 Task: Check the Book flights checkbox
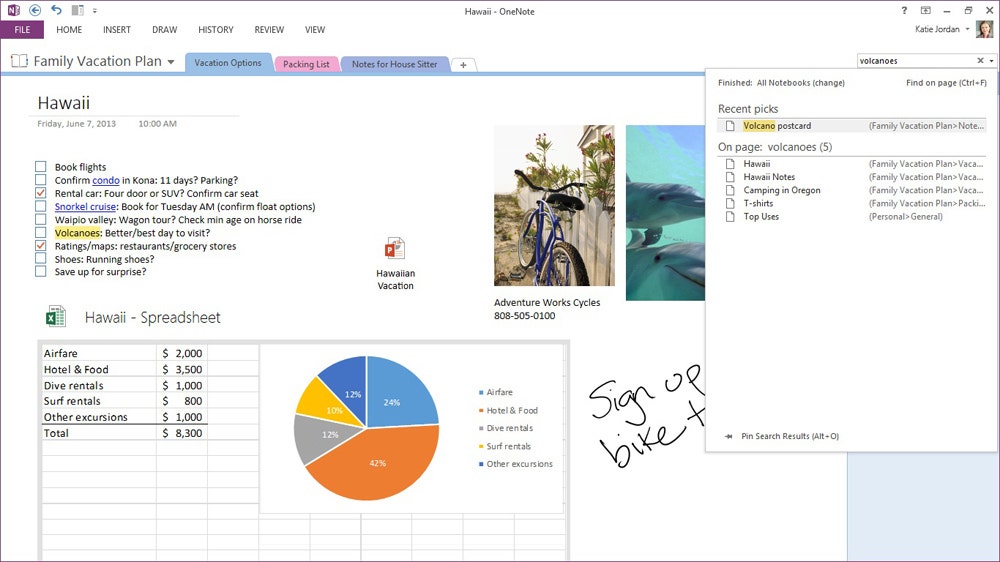click(41, 167)
